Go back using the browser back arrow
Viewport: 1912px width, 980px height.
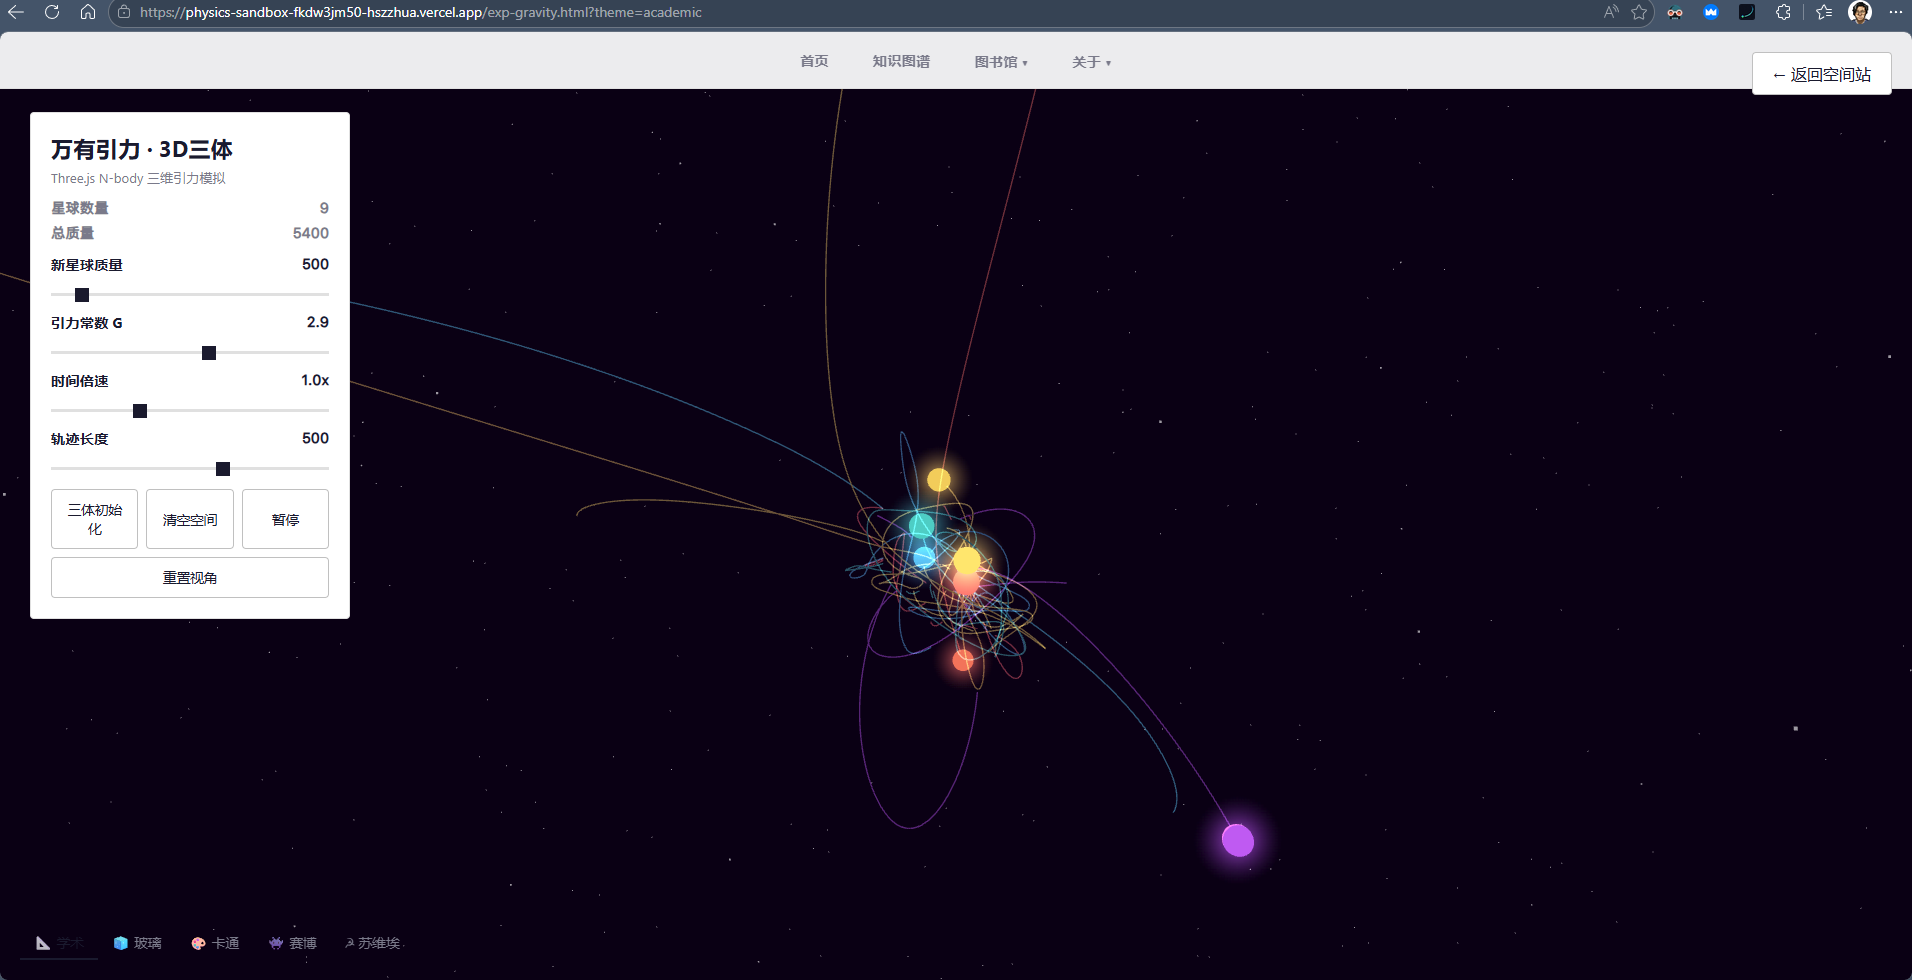[16, 12]
